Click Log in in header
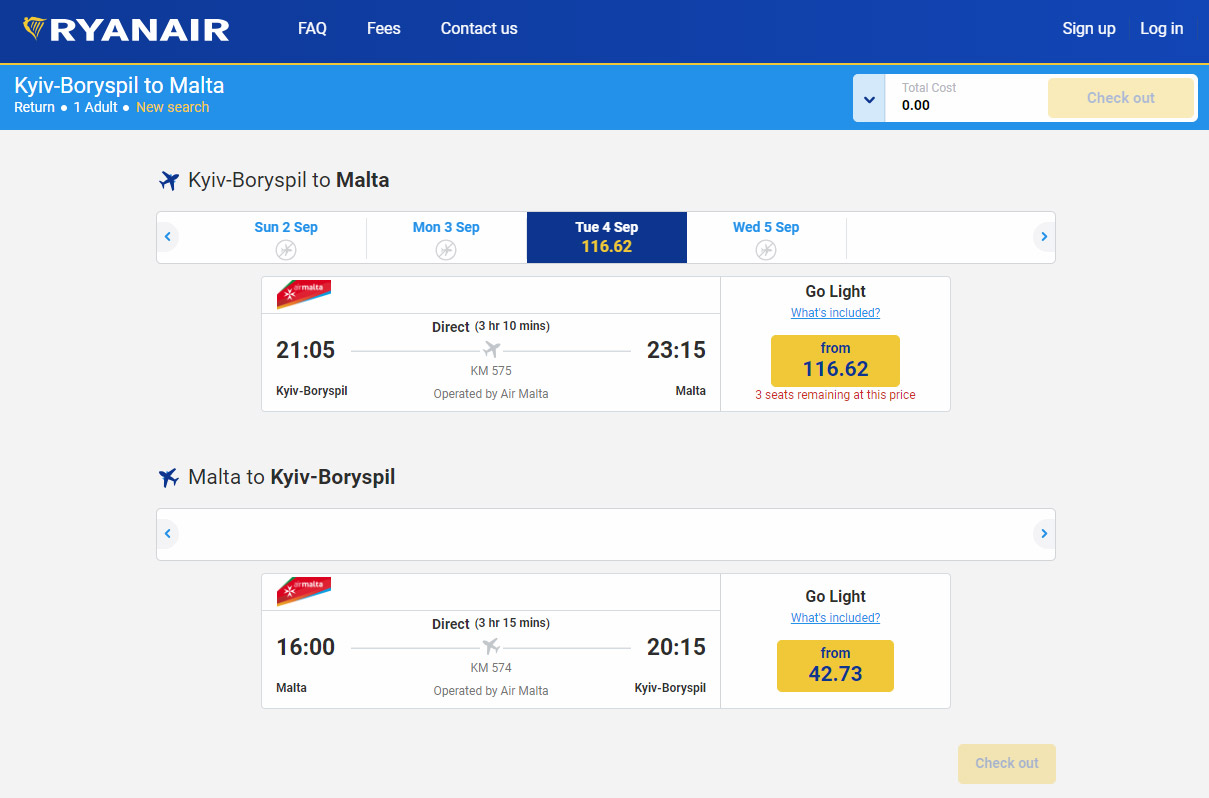The image size is (1209, 798). [1162, 29]
